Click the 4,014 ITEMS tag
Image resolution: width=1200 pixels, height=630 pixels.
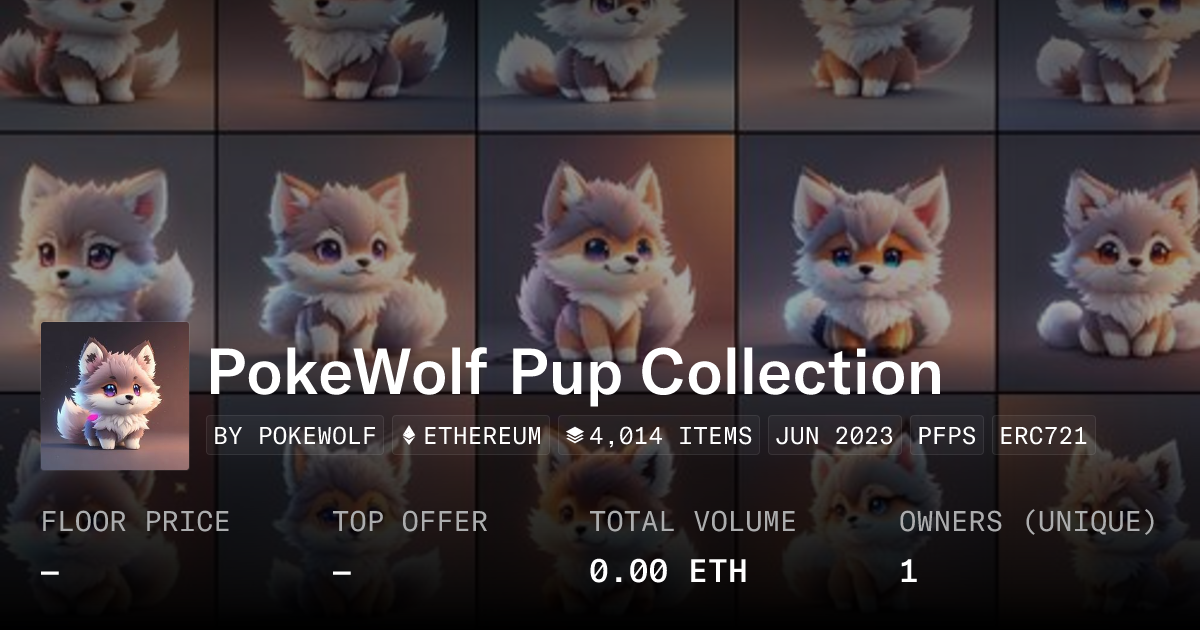659,436
